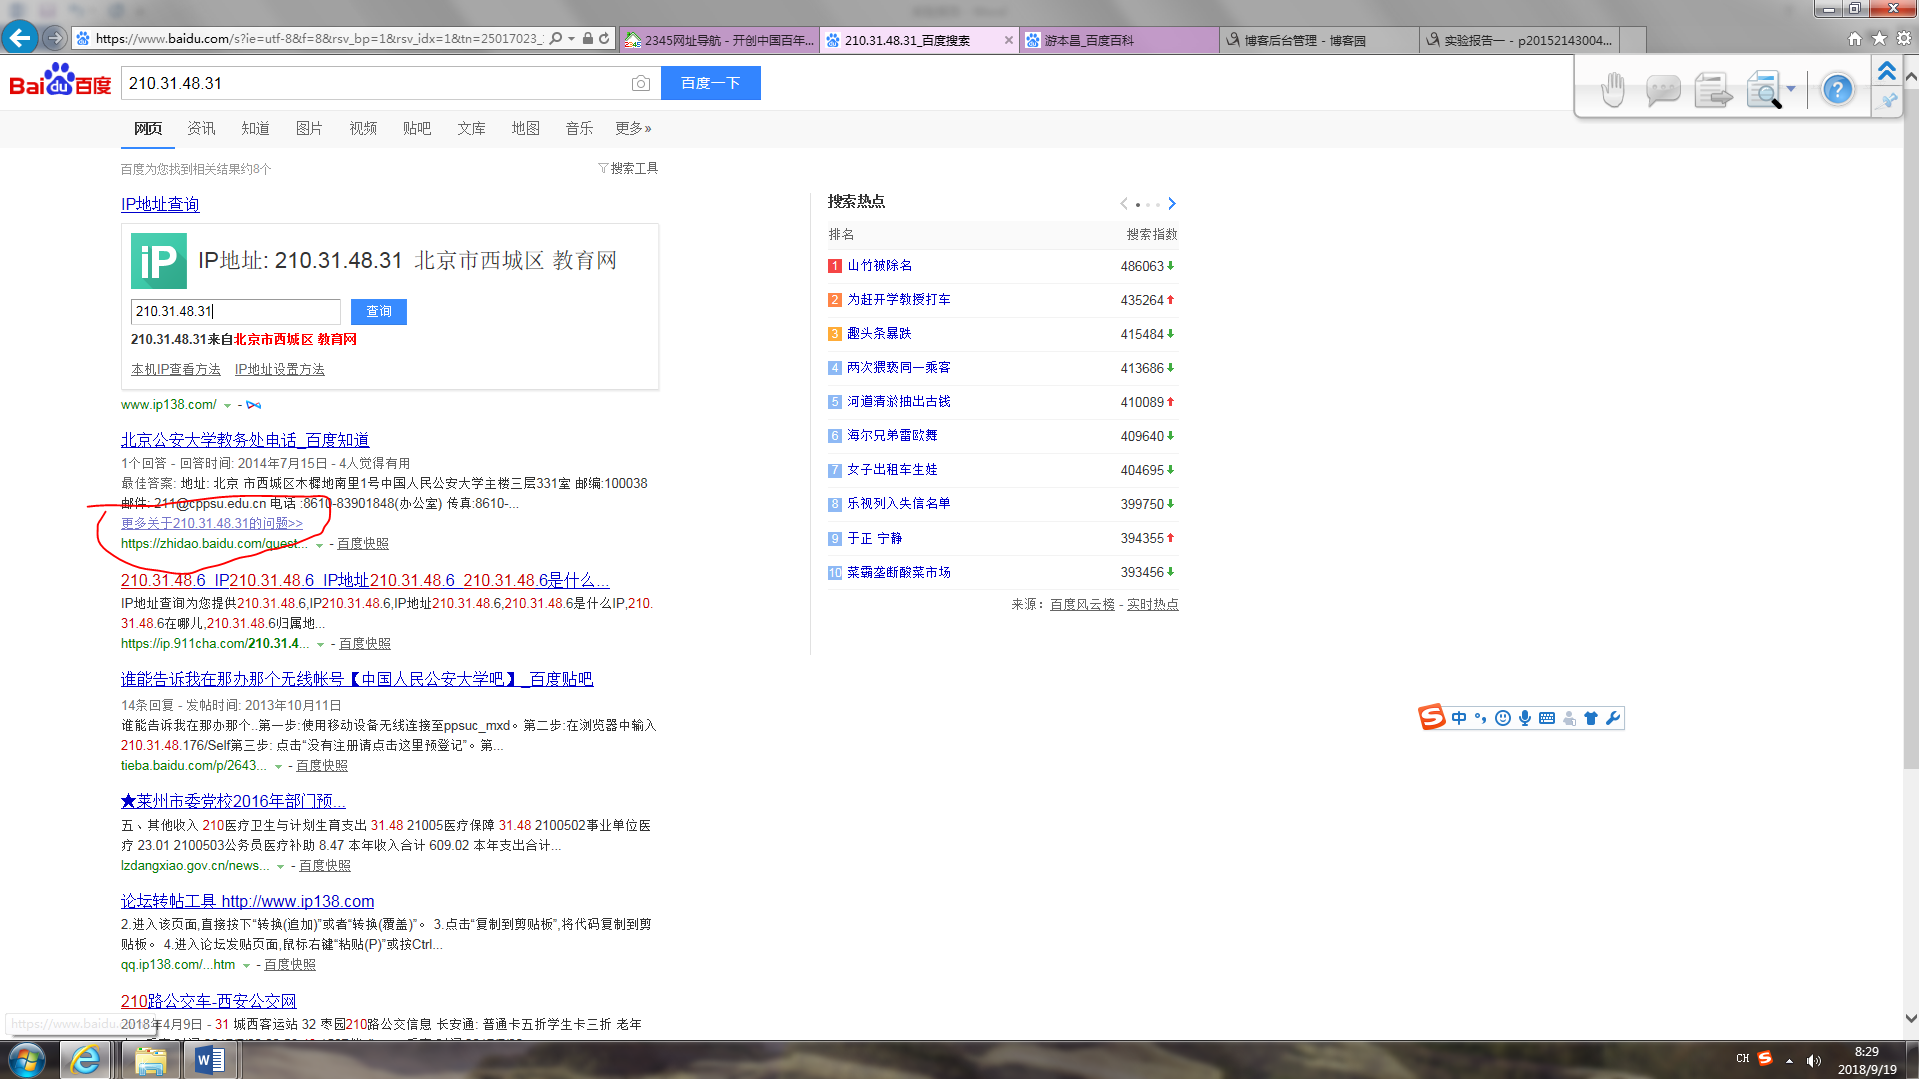1919x1079 pixels.
Task: Open 搜索工具 filter options
Action: 628,168
